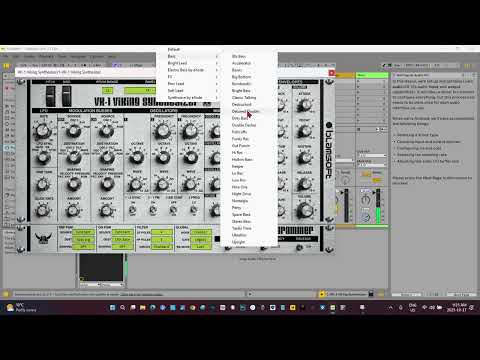
Task: Adjust oscillator 3 Wave knob
Action: (x=190, y=184)
